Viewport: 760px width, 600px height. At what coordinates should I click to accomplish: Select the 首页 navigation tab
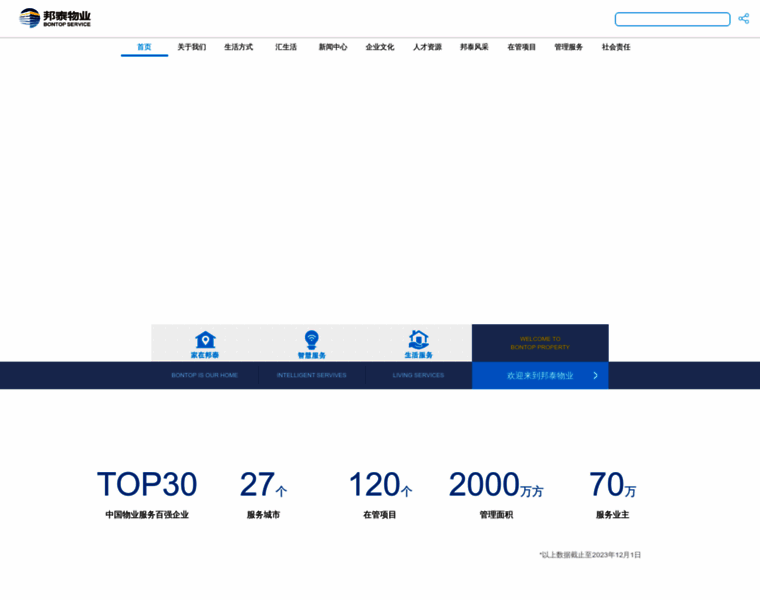[x=144, y=47]
